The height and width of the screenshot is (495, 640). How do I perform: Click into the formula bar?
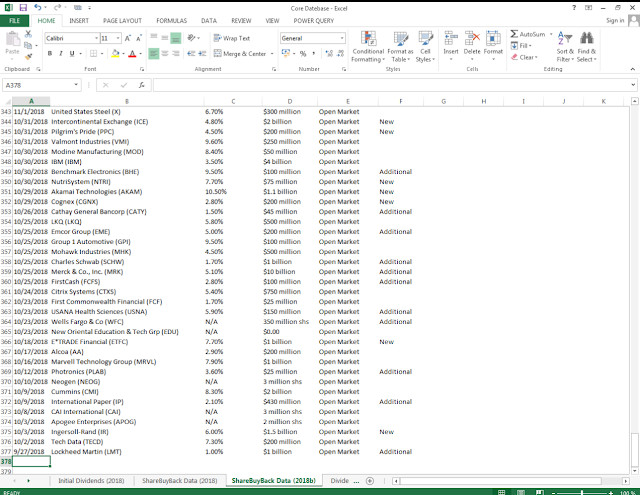click(x=392, y=85)
